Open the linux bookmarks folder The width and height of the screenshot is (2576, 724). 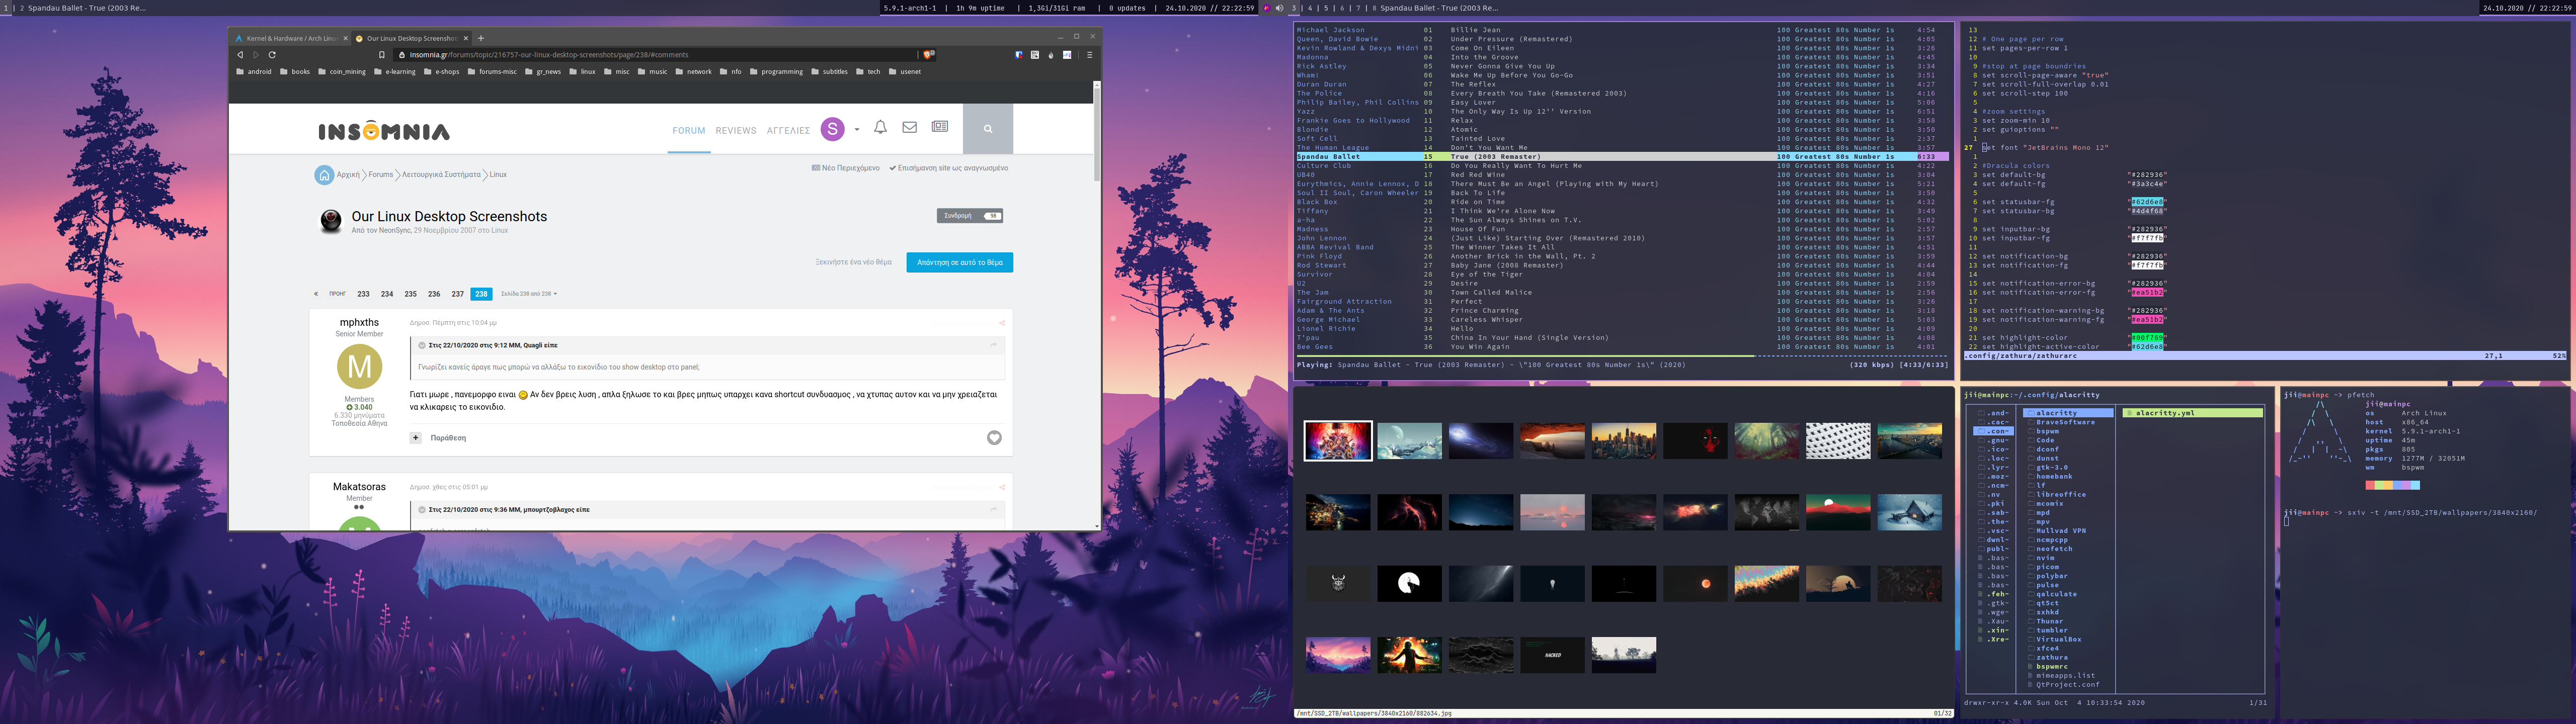pyautogui.click(x=582, y=72)
